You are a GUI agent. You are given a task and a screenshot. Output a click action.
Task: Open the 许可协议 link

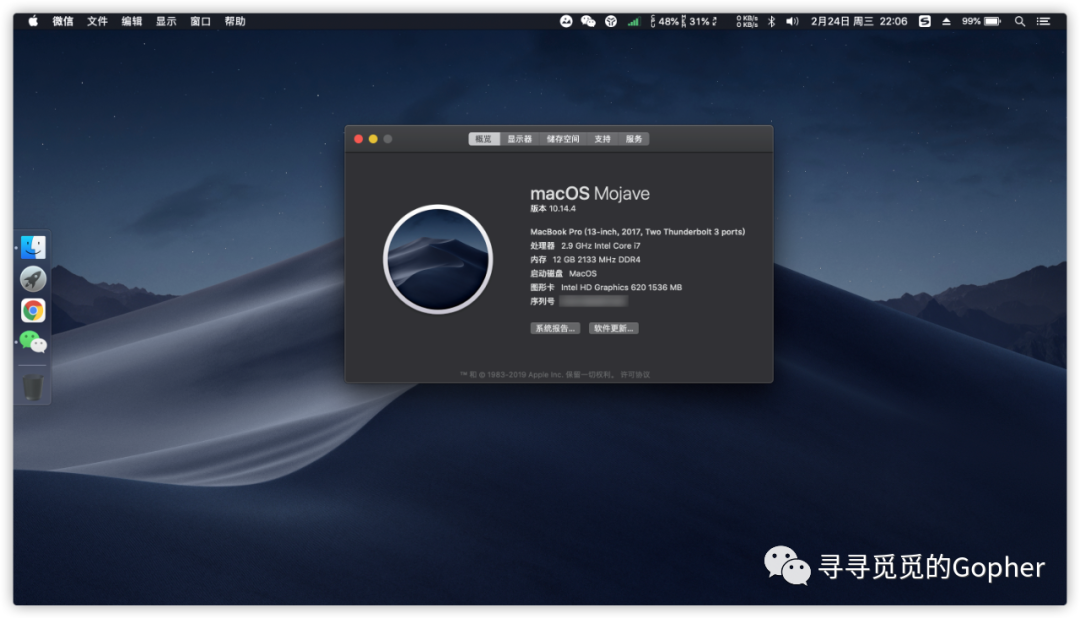635,375
